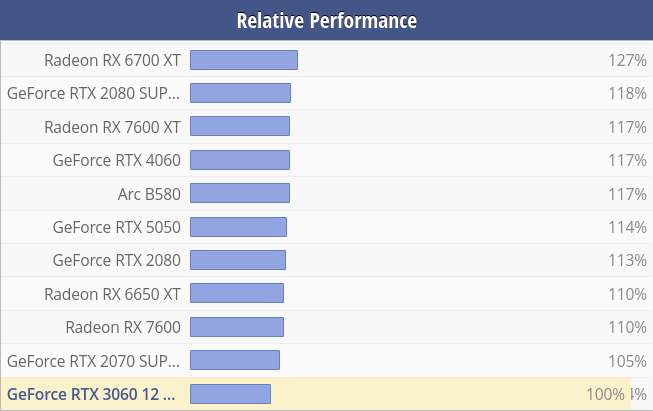
Task: Click the 127% performance bar
Action: [244, 60]
